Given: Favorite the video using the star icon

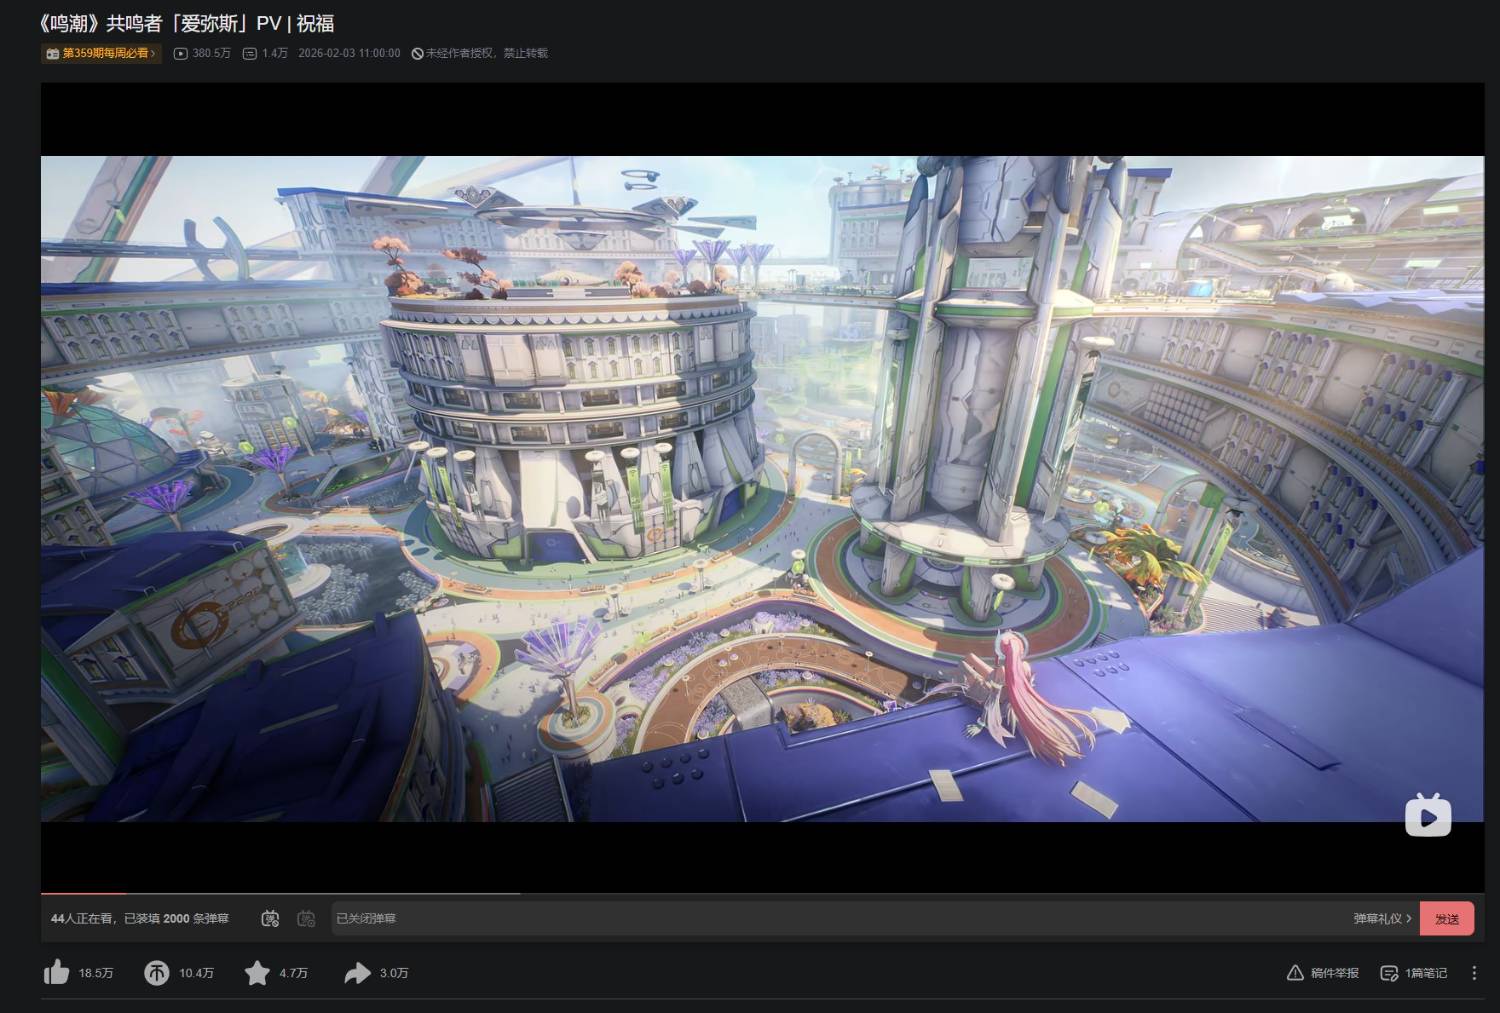Looking at the screenshot, I should tap(257, 972).
